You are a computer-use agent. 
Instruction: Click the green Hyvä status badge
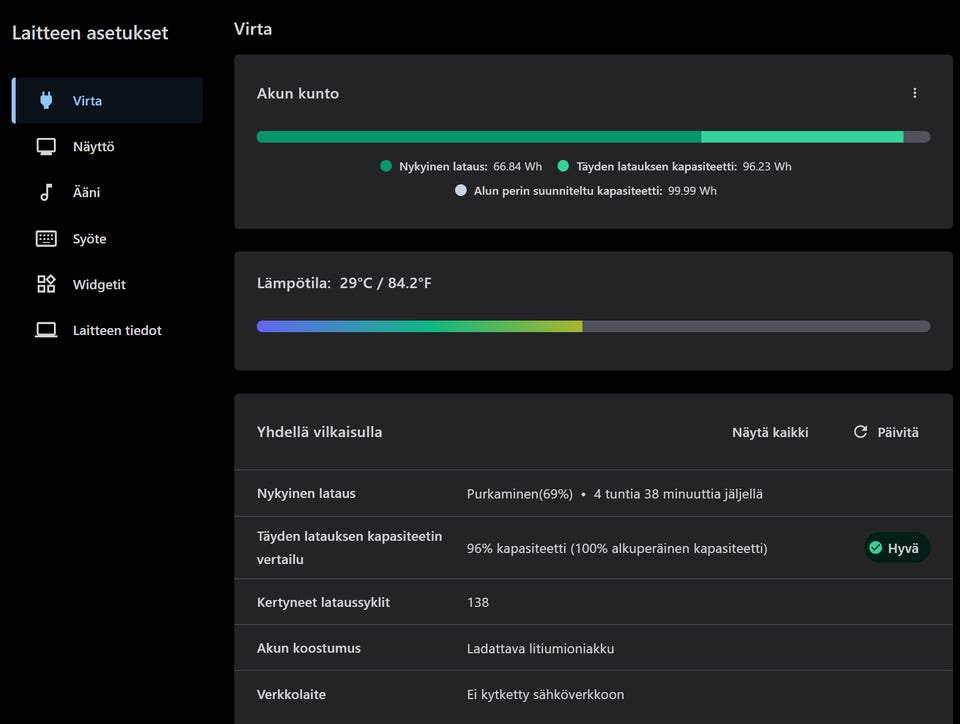[x=896, y=548]
